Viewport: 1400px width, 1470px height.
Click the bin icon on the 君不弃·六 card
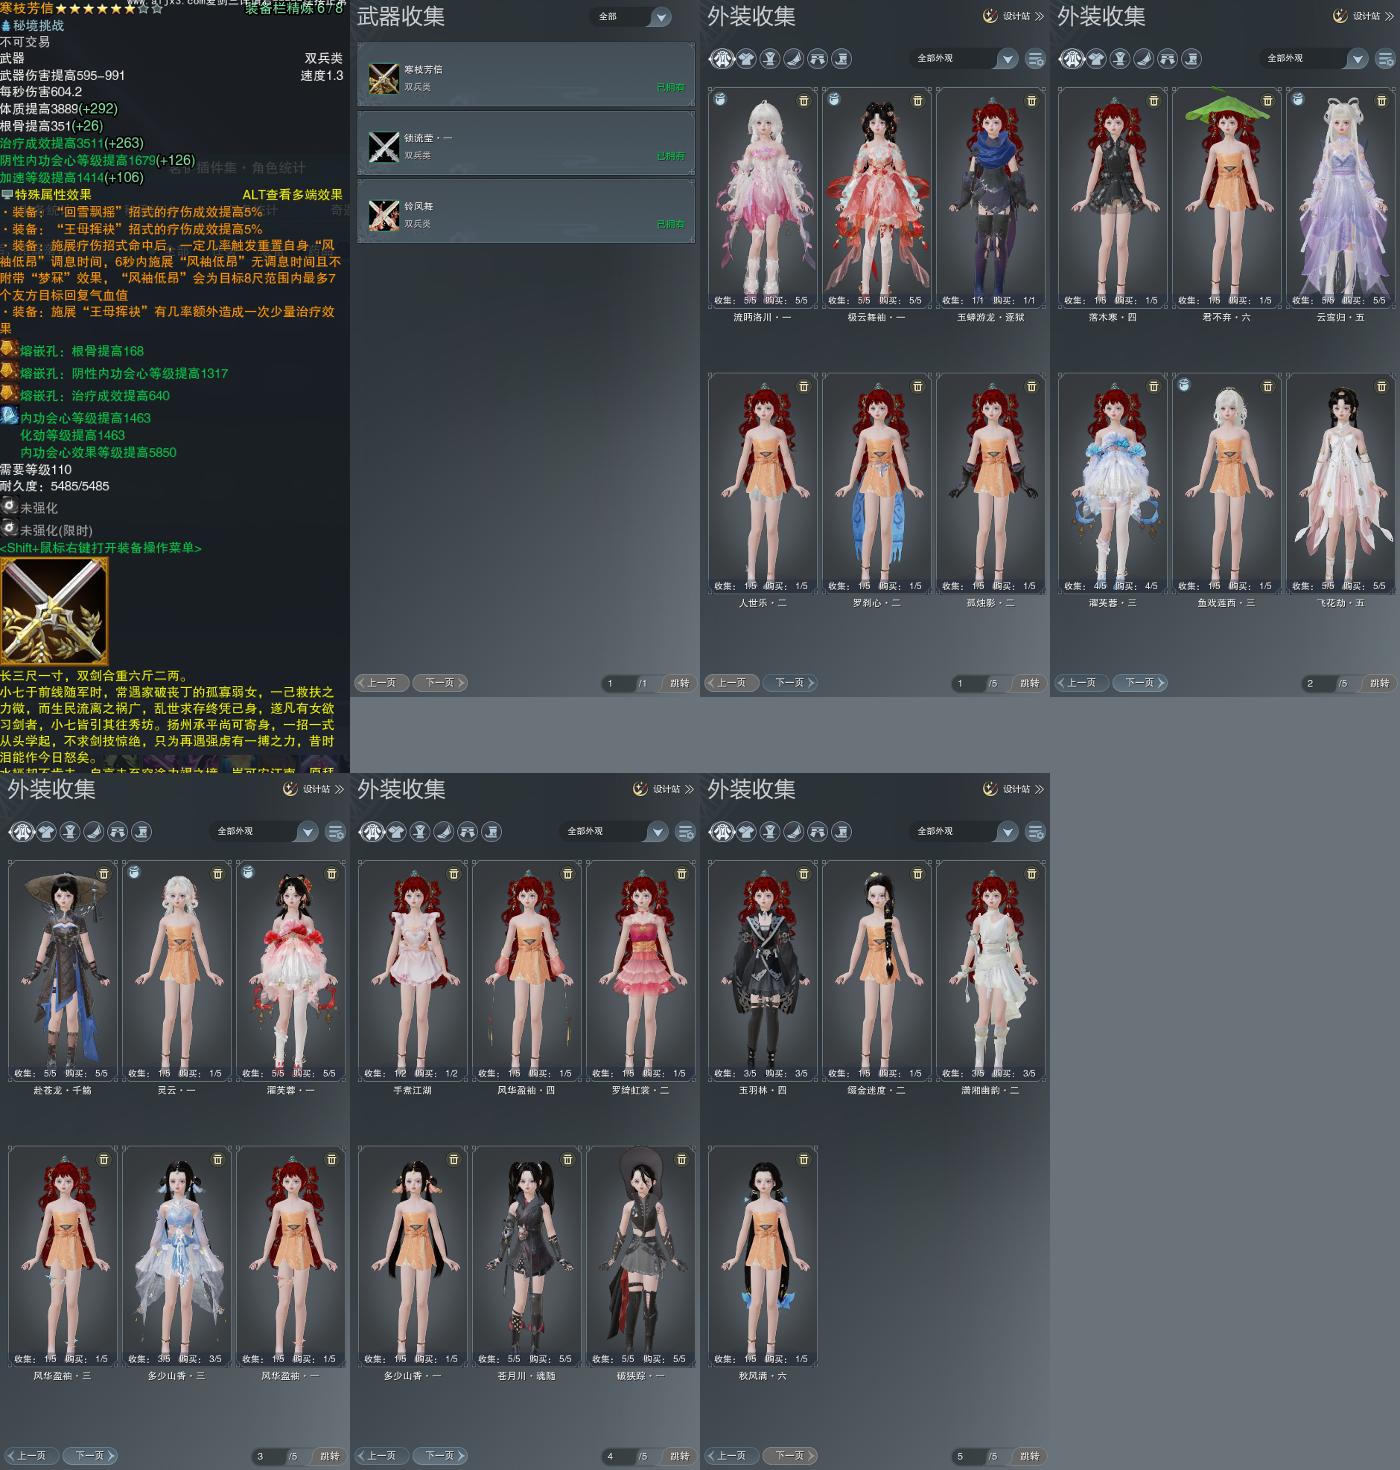[1267, 101]
